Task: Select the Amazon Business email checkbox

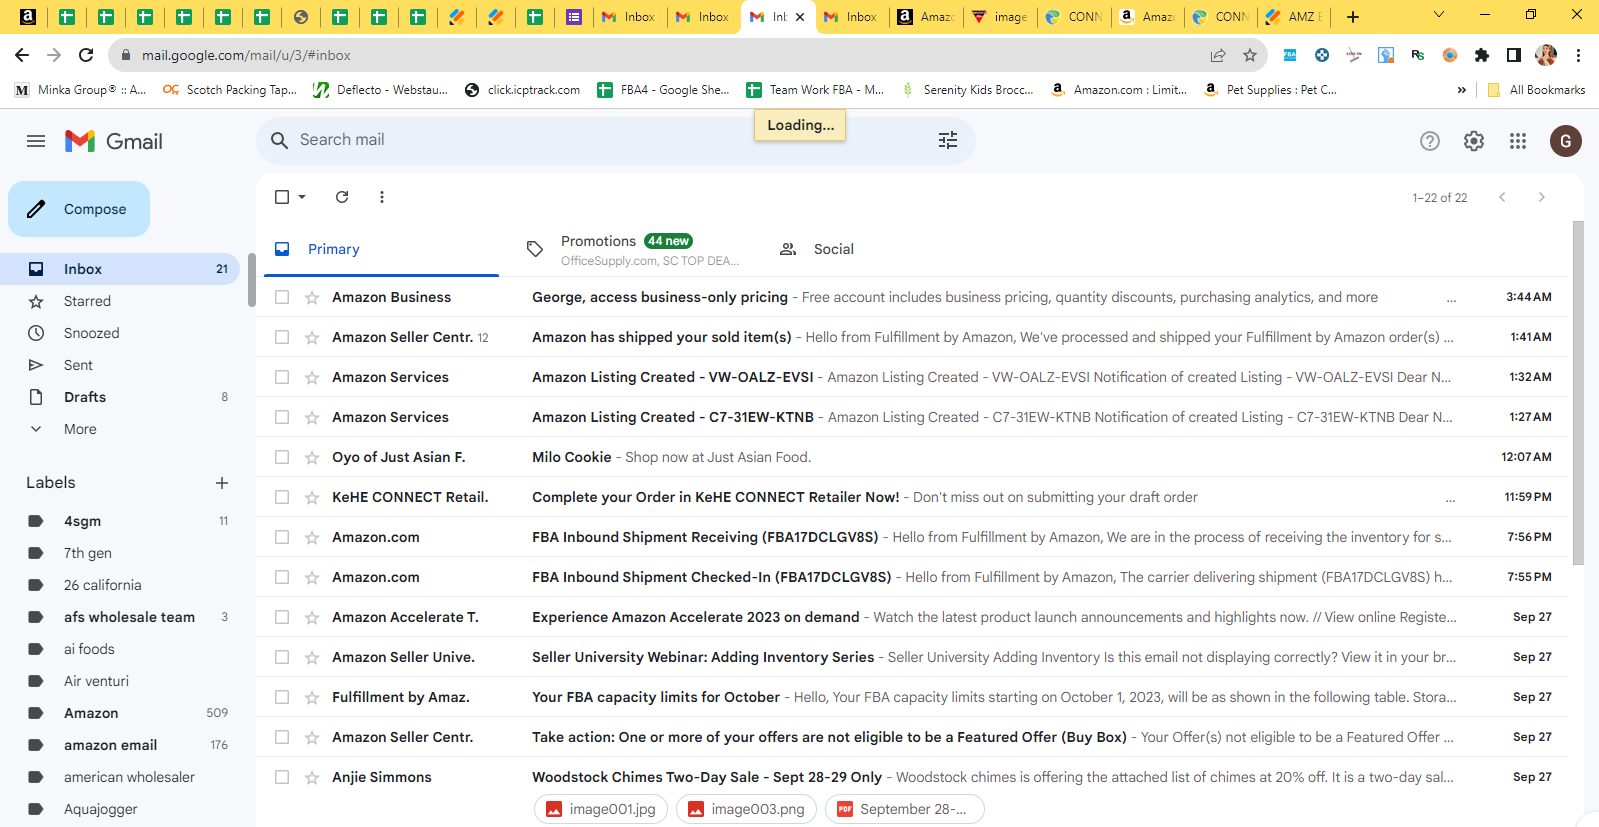Action: coord(282,297)
